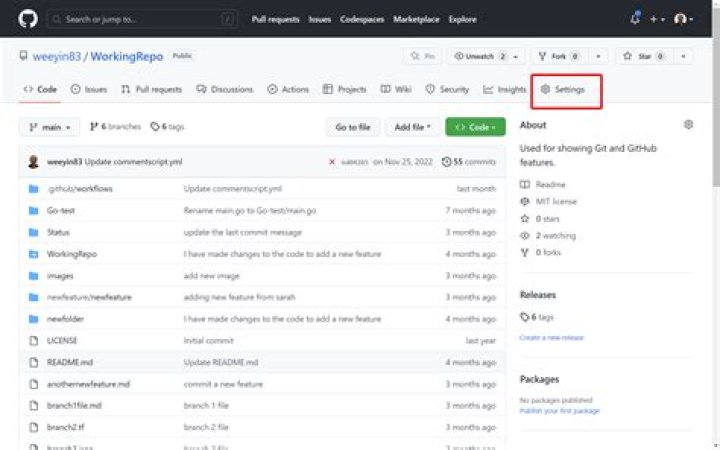This screenshot has width=720, height=450.
Task: Open the newfeature/newfeature folder
Action: 89,297
